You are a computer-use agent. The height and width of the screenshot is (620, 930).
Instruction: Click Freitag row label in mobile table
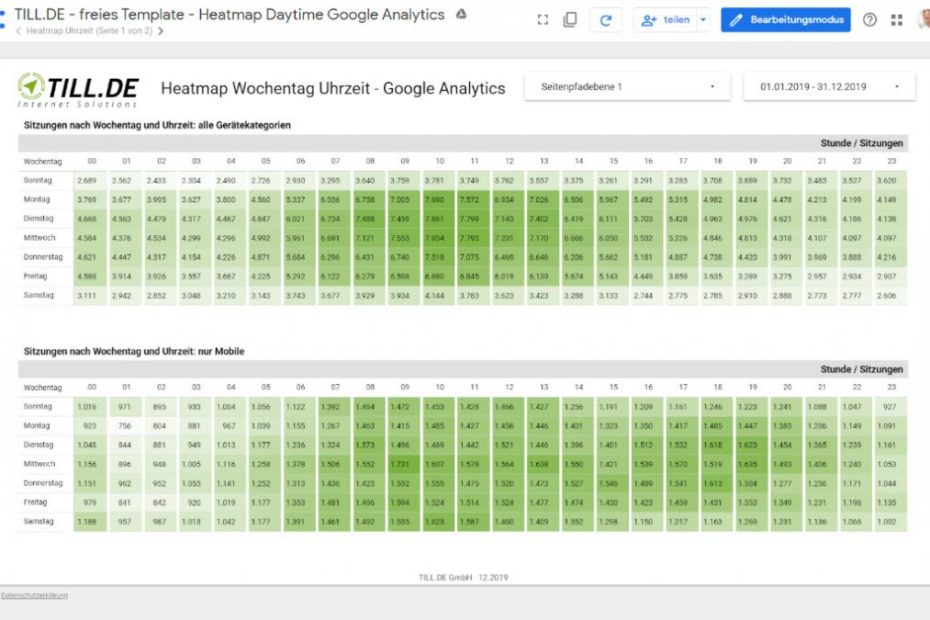point(35,502)
